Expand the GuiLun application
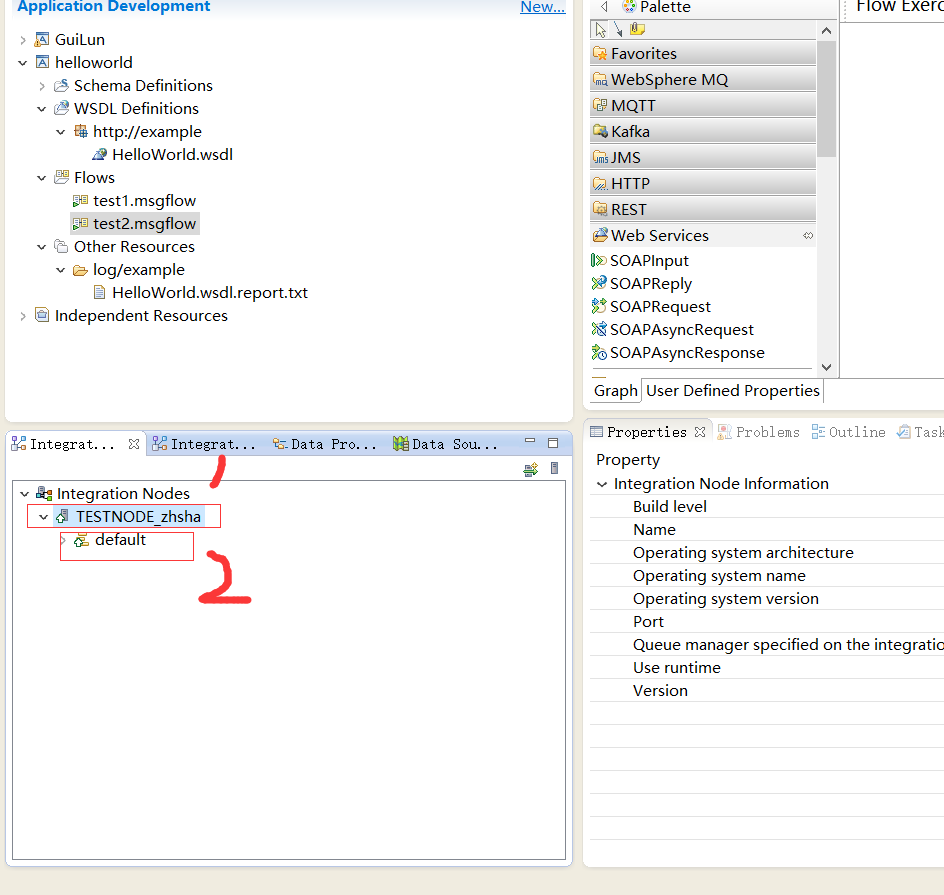The height and width of the screenshot is (895, 944). point(22,39)
